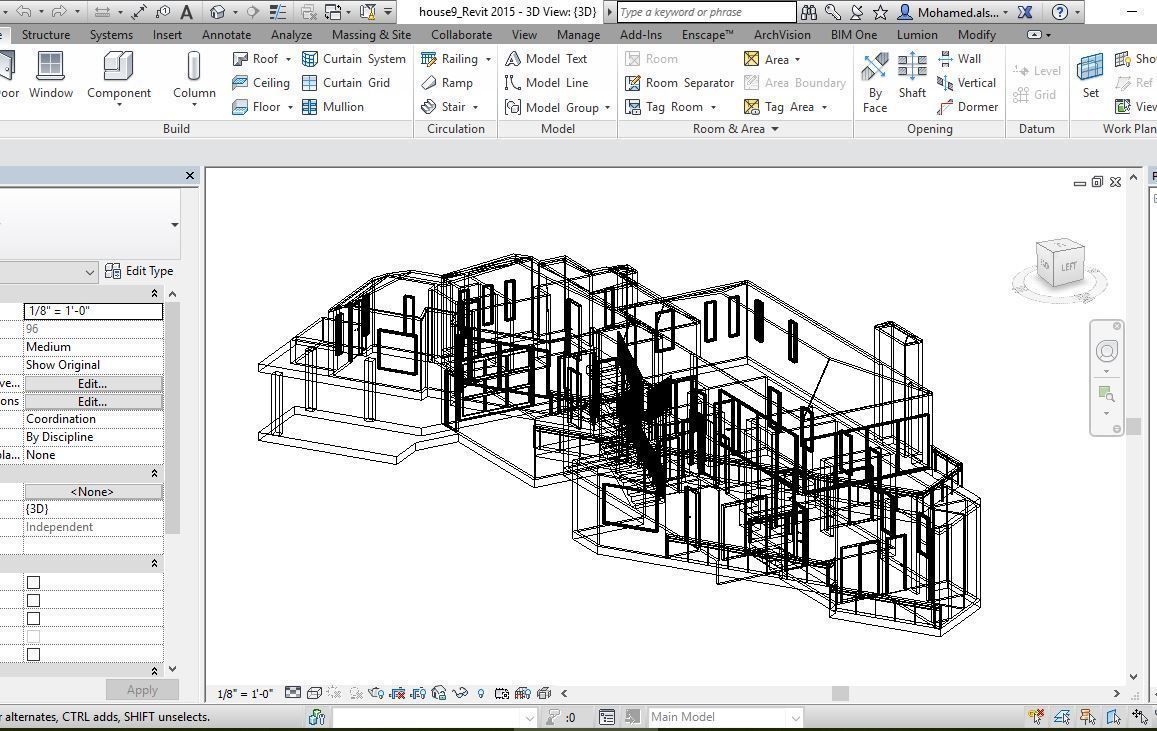Select the Curtain Grid tool
The width and height of the screenshot is (1157, 731).
(x=346, y=83)
